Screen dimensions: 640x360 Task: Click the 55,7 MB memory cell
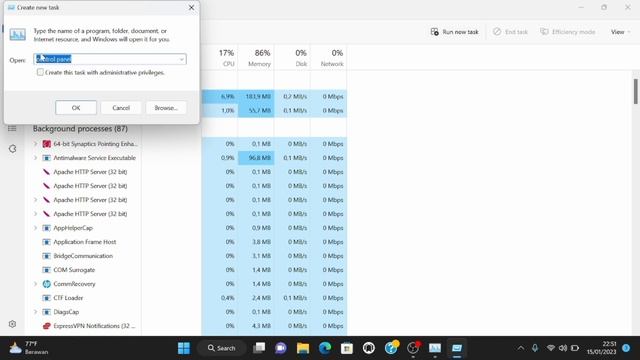pyautogui.click(x=256, y=111)
